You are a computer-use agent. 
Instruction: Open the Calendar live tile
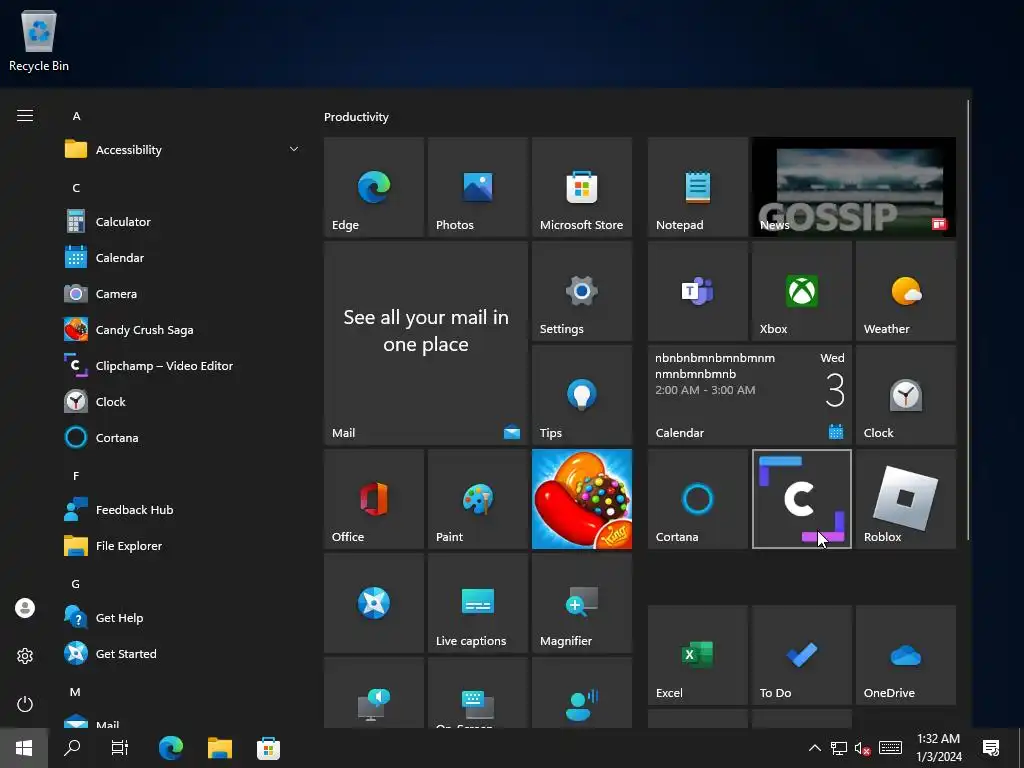pos(750,395)
